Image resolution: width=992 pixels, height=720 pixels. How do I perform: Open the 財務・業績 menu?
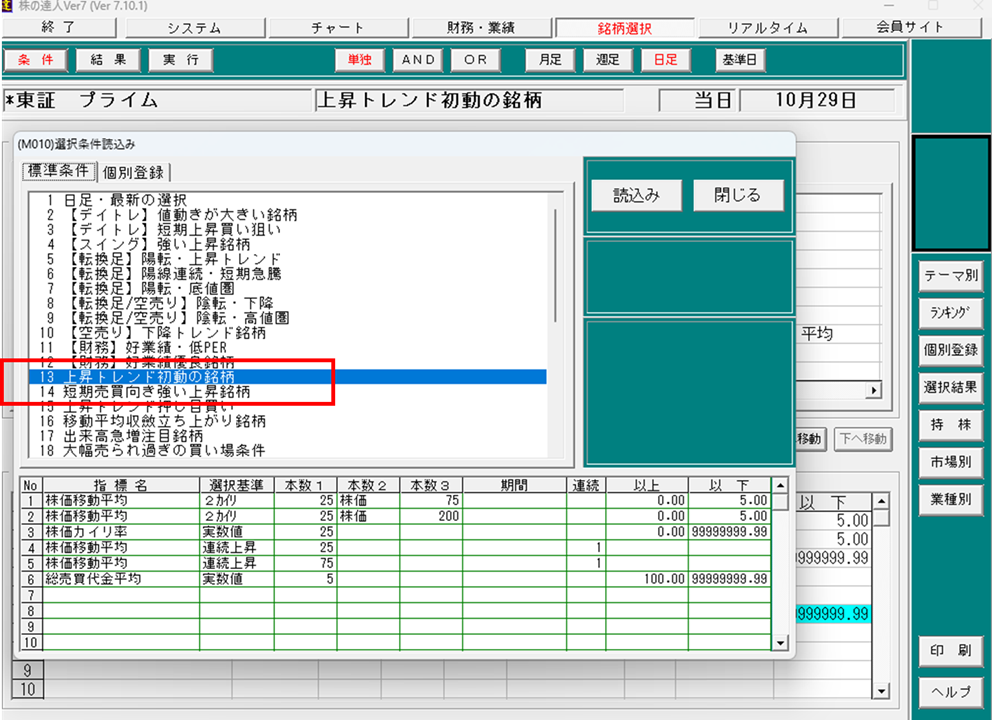point(481,28)
